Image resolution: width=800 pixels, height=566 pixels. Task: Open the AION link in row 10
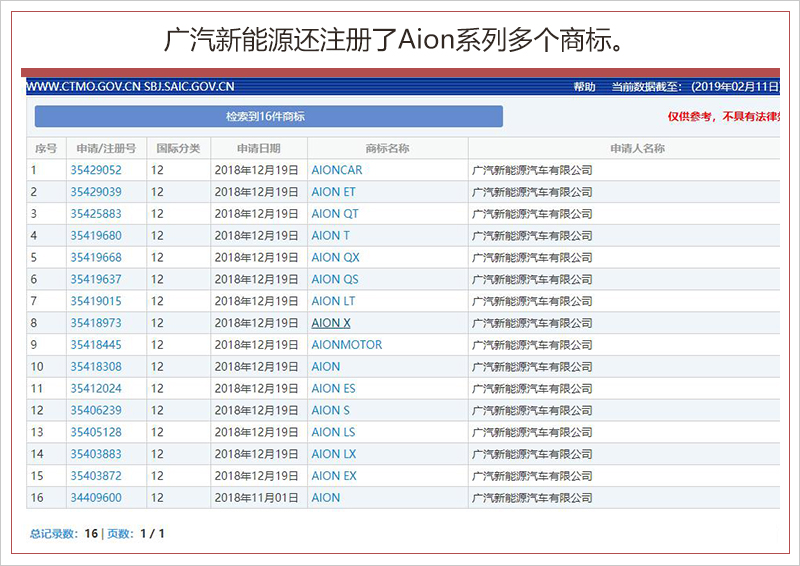[326, 366]
